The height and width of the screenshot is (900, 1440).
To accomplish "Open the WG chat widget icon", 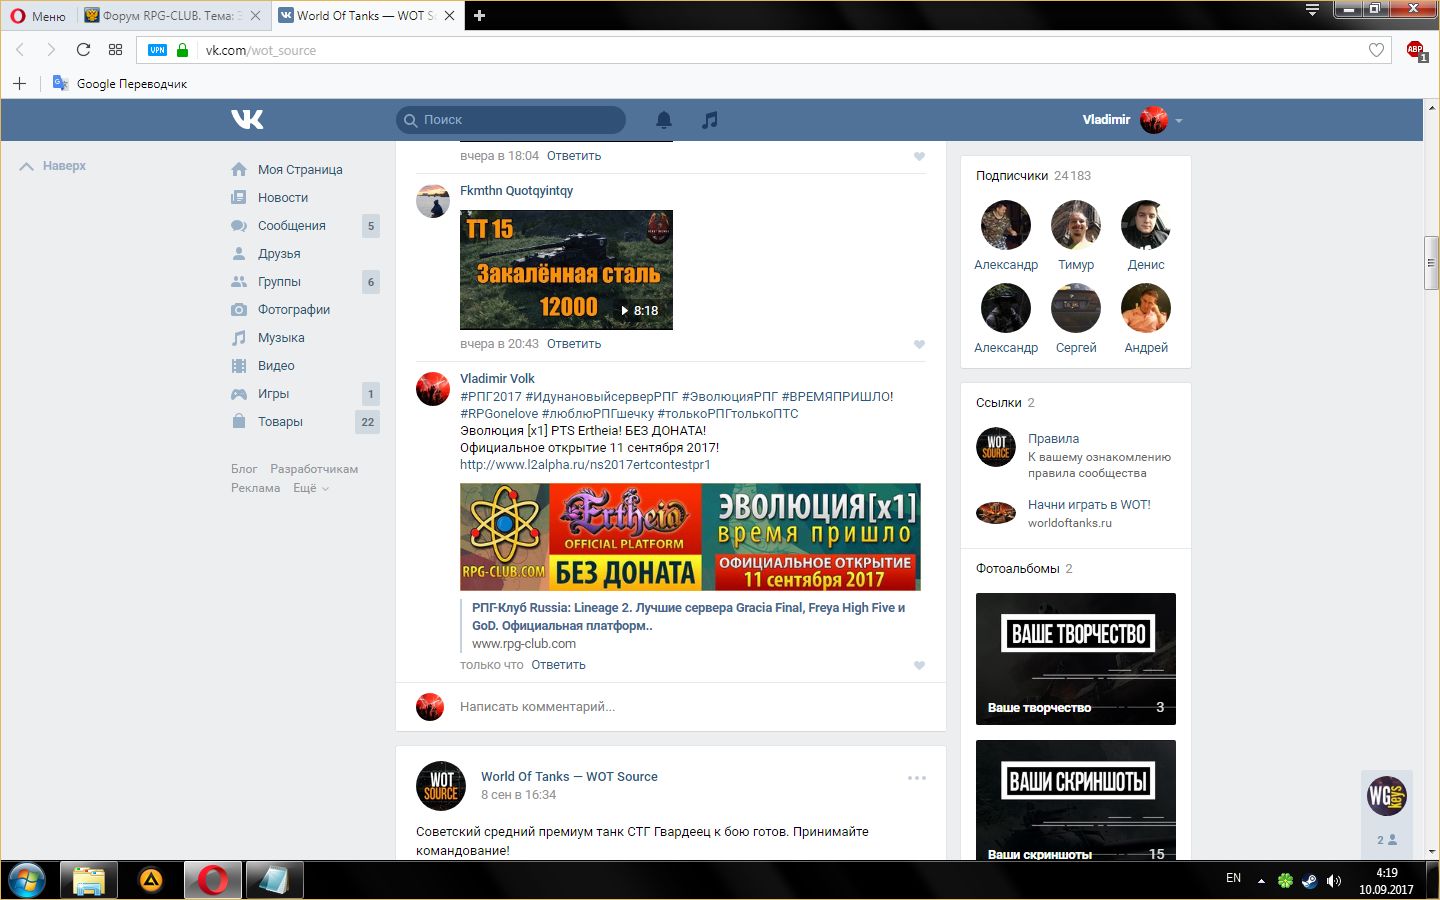I will pyautogui.click(x=1387, y=796).
